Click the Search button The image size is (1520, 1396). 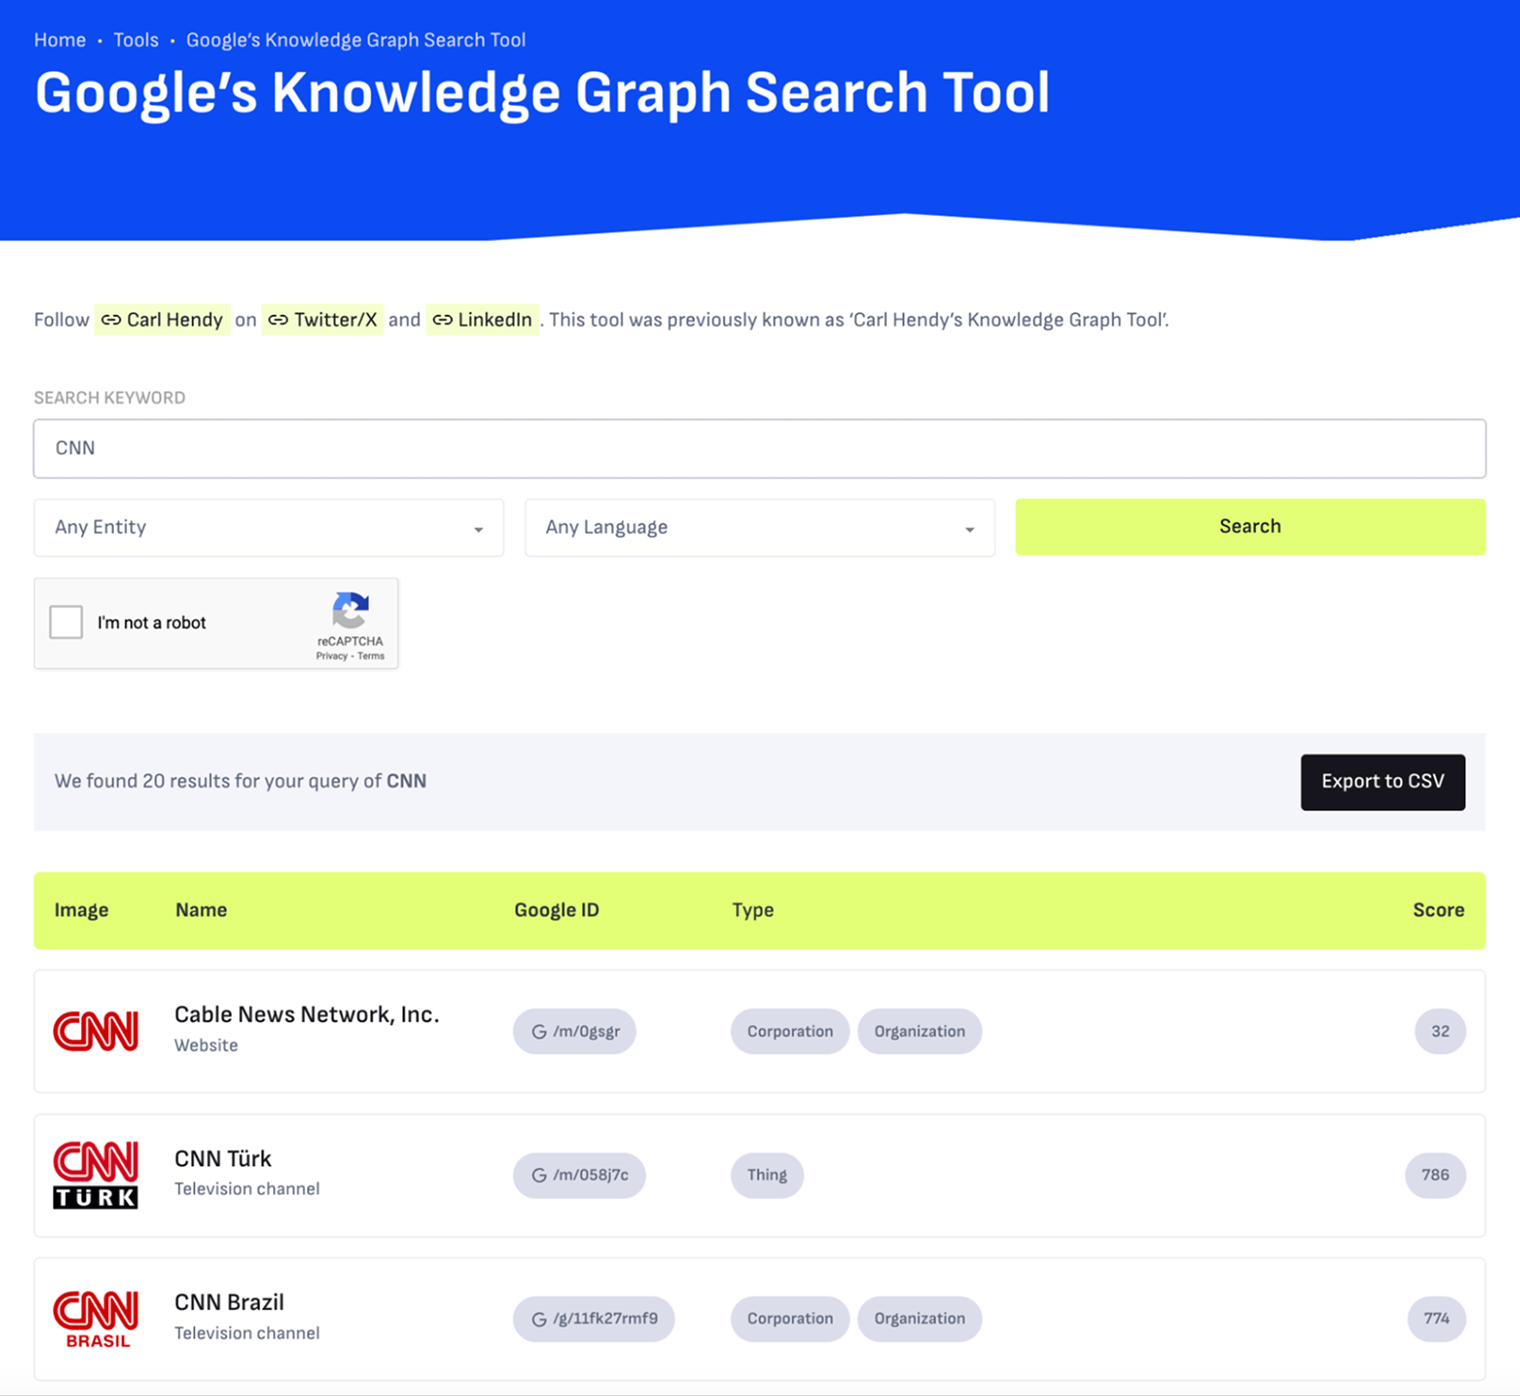pyautogui.click(x=1250, y=527)
